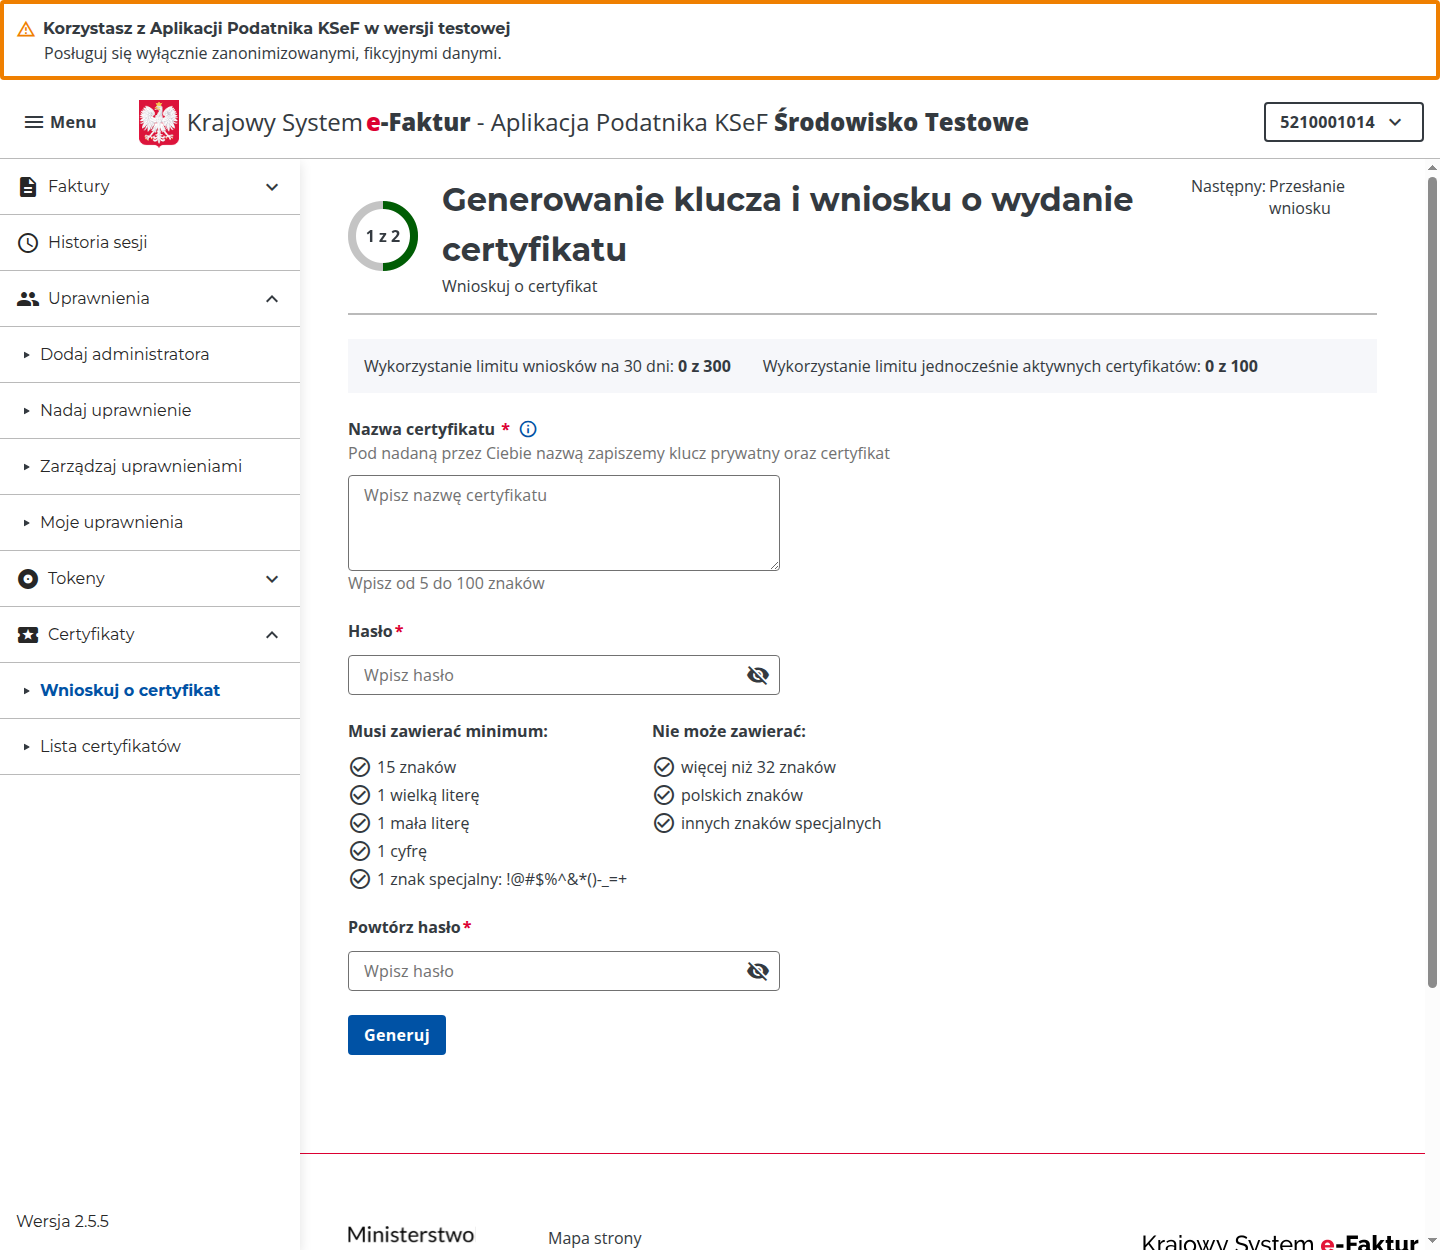The image size is (1440, 1250).
Task: Click the page vertical scrollbar
Action: (x=1432, y=580)
